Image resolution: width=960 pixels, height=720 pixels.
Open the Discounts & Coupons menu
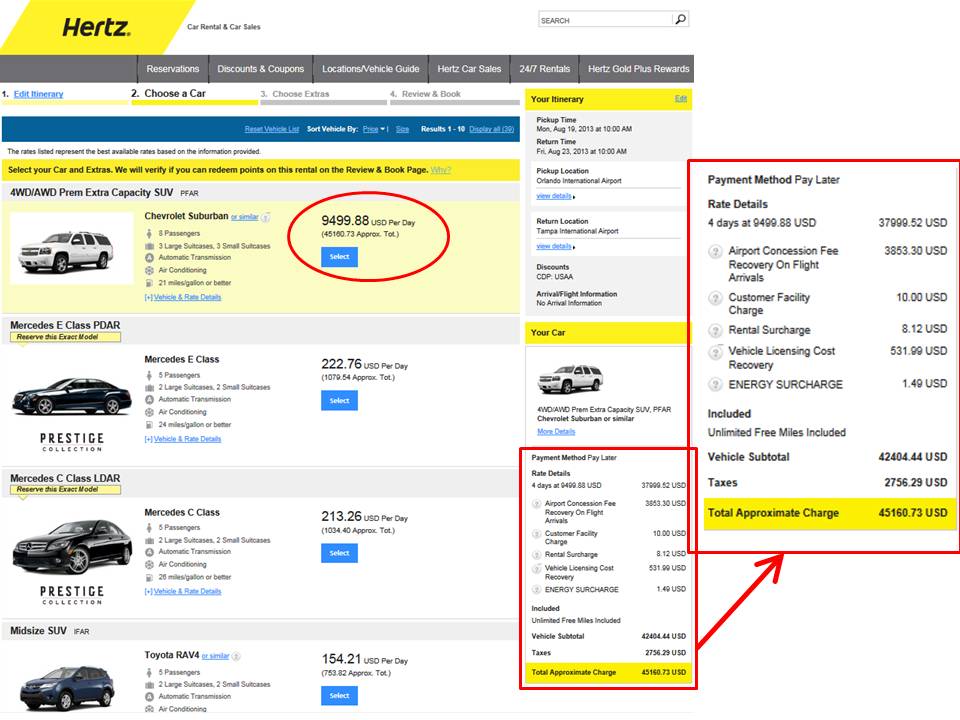point(261,69)
